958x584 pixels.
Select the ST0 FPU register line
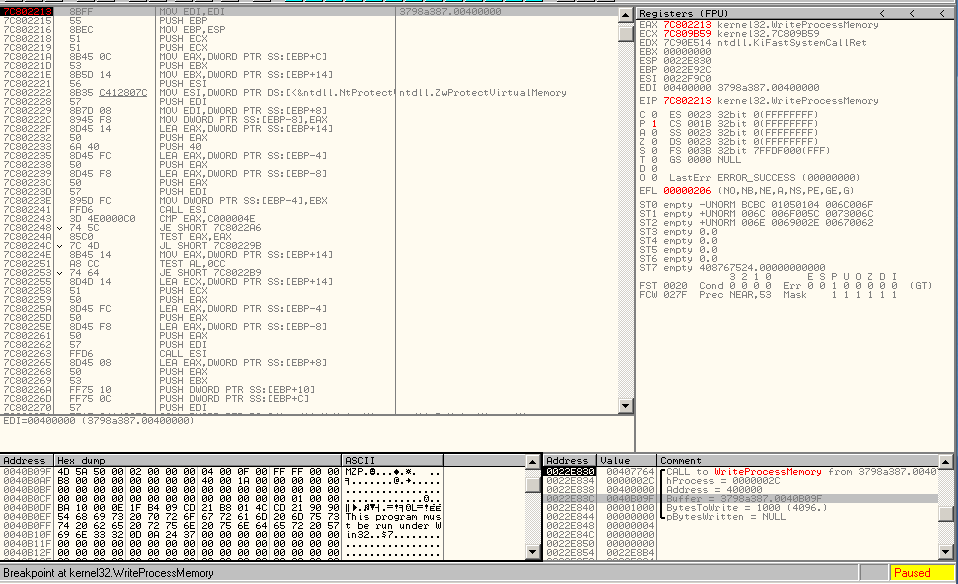(x=756, y=205)
